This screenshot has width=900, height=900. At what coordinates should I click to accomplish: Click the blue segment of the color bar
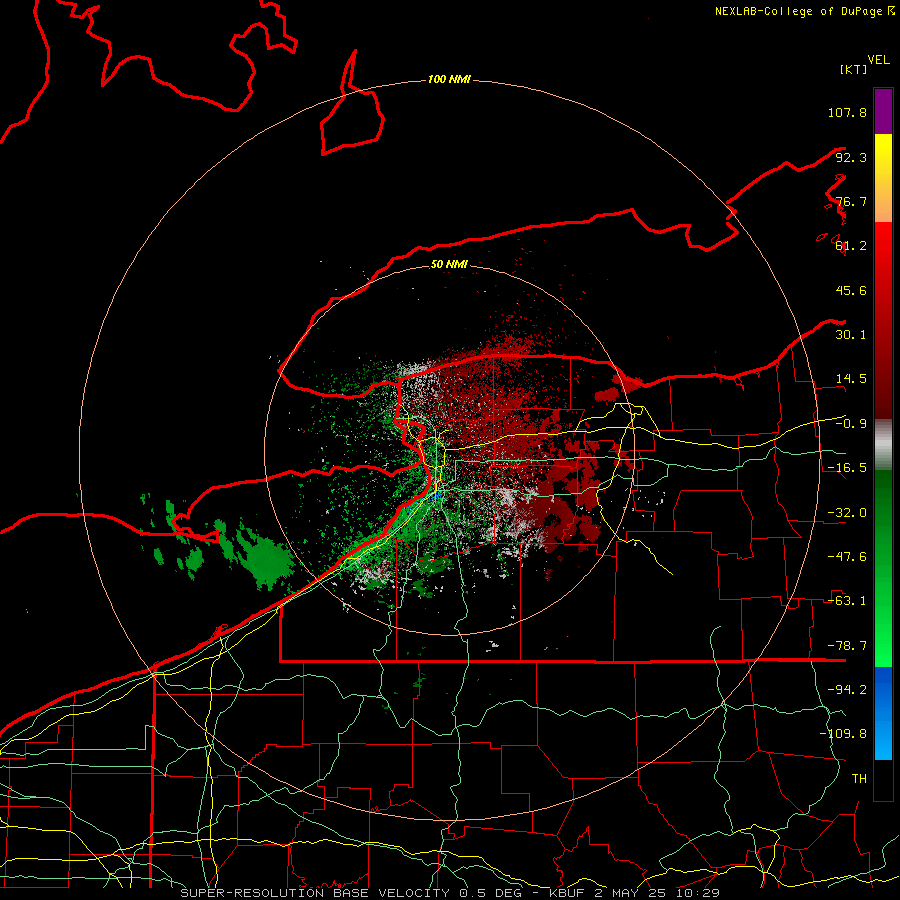click(883, 713)
